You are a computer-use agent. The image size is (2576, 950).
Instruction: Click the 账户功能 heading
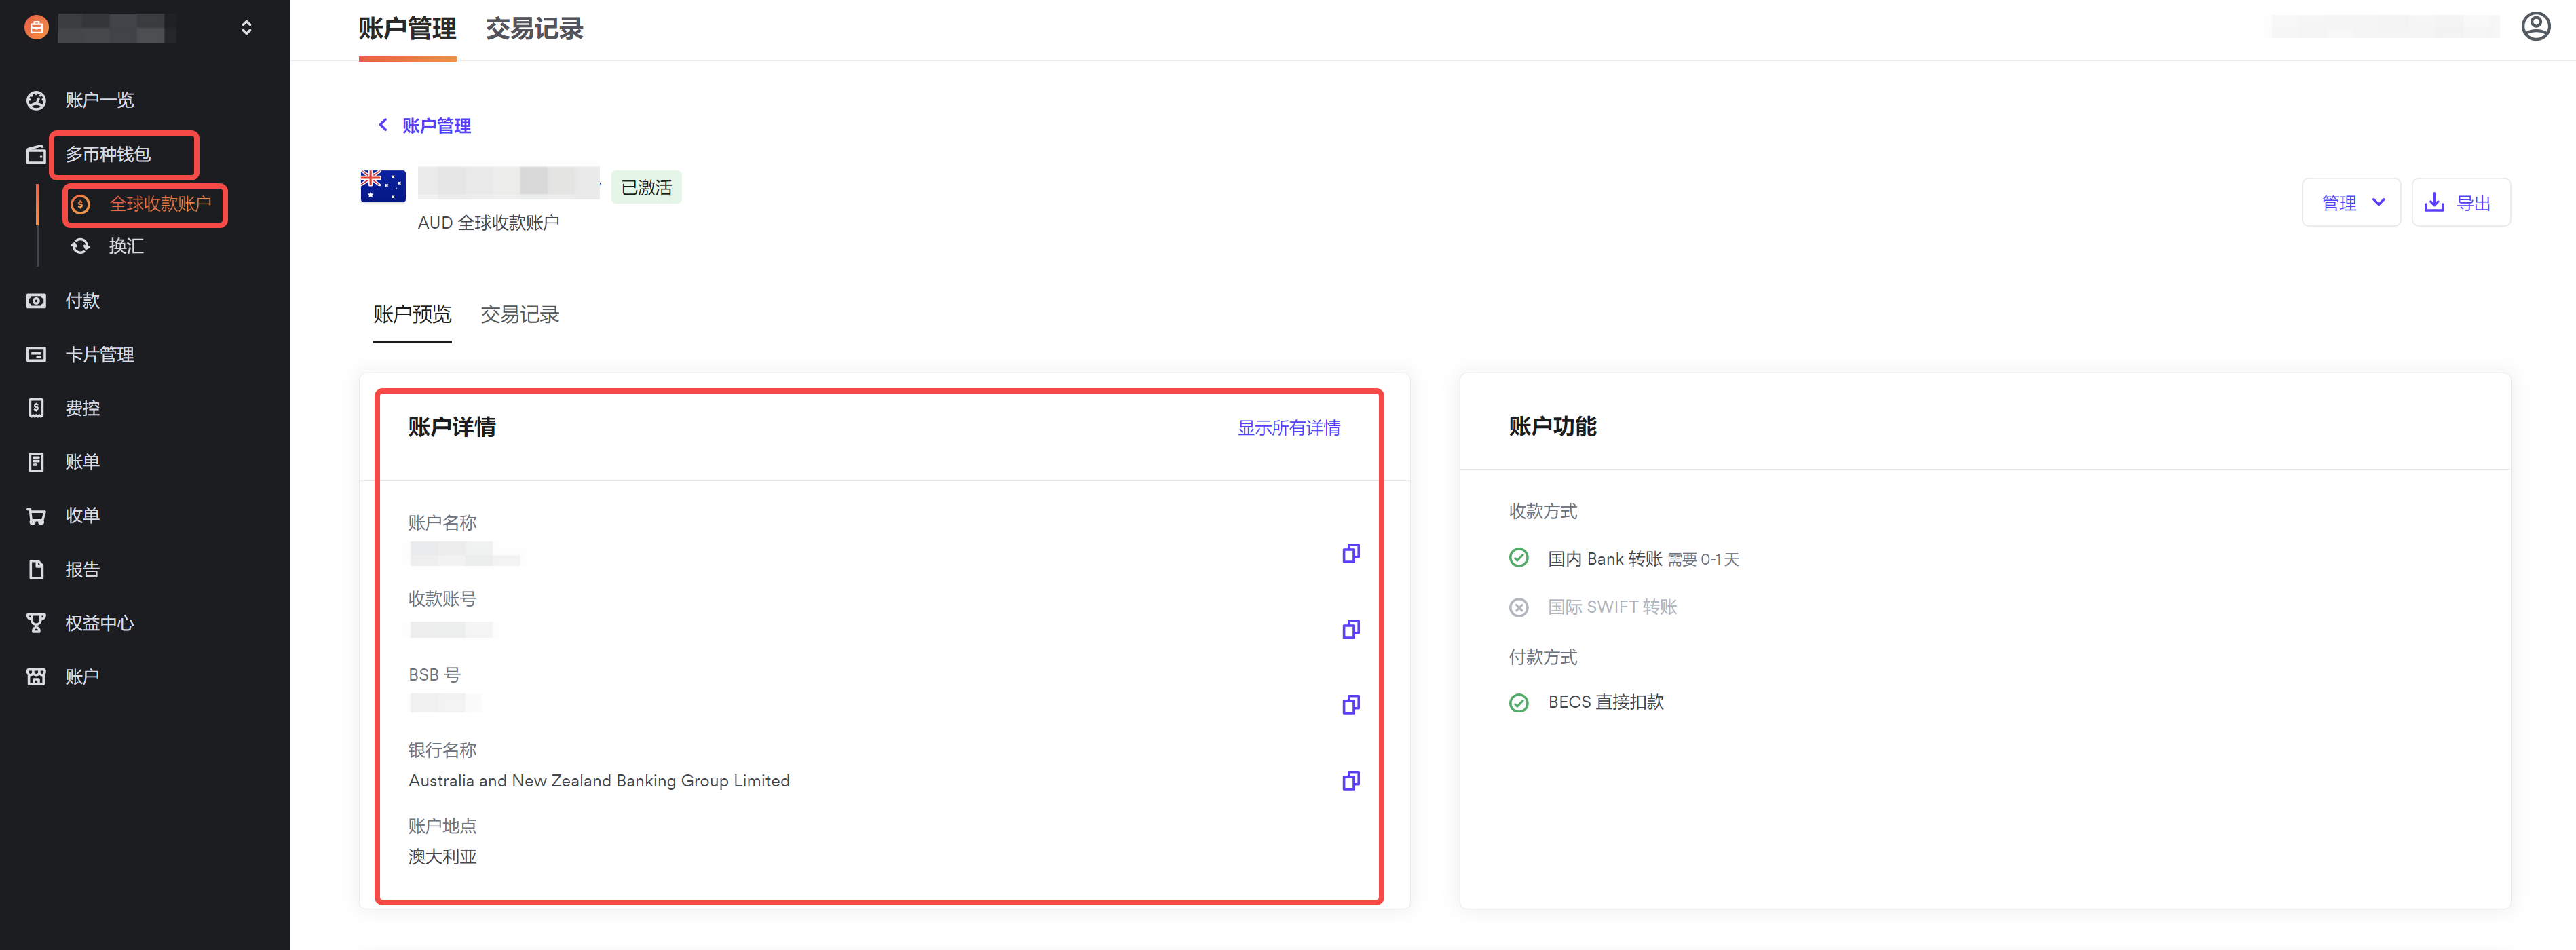point(1552,427)
